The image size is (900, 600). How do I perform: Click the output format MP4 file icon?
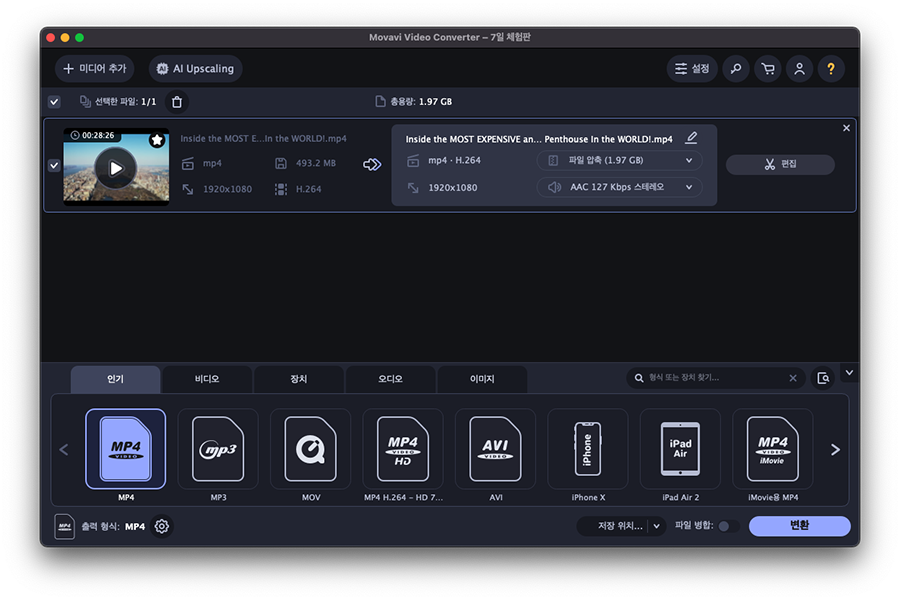65,527
